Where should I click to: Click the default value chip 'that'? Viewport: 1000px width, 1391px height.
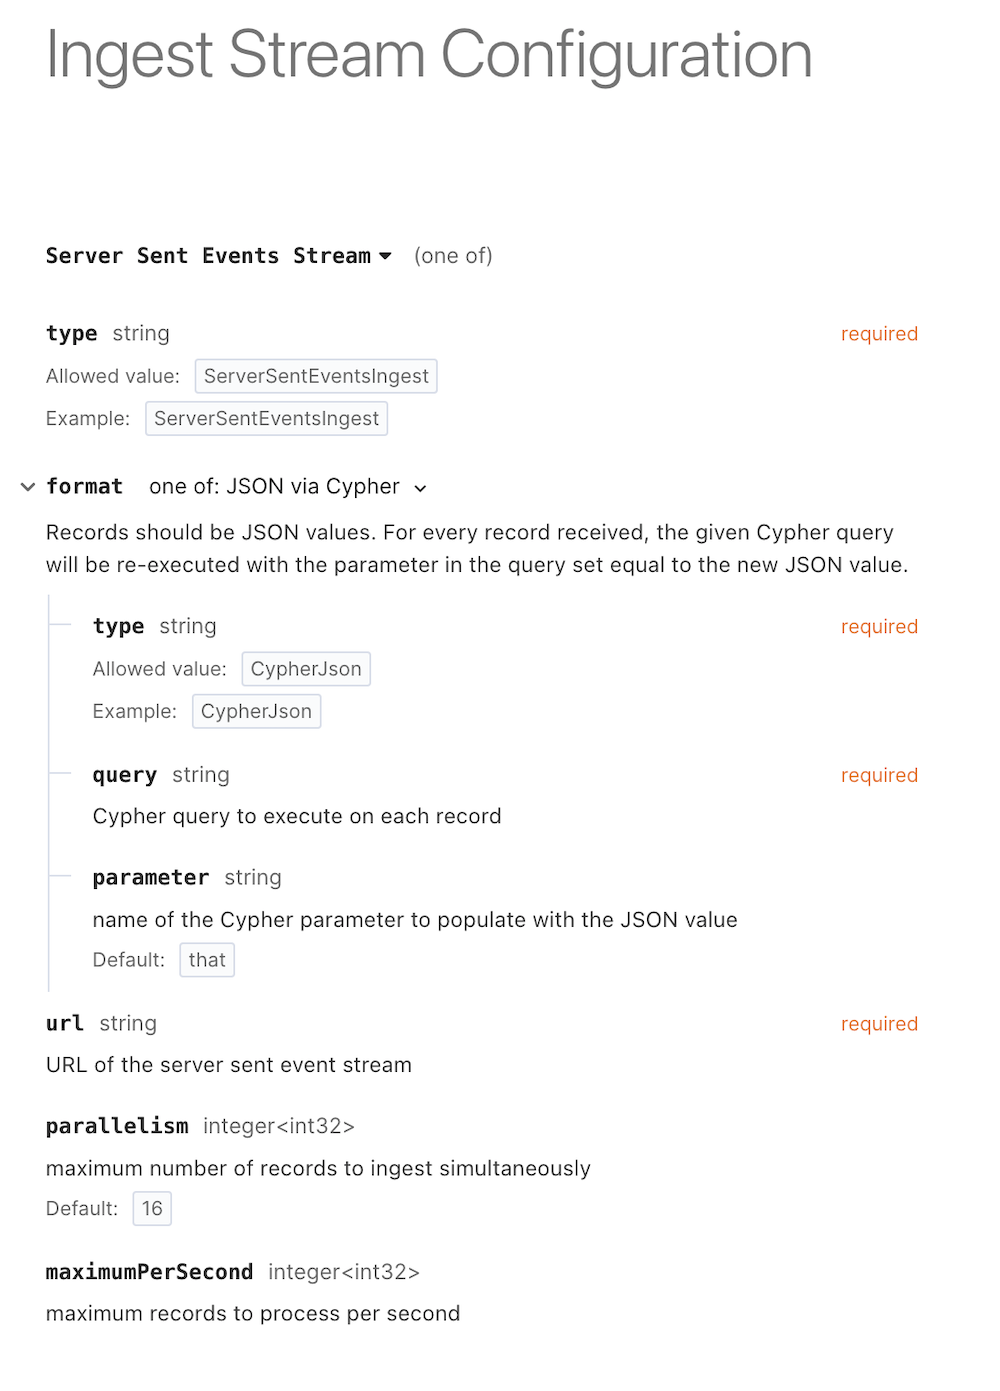[207, 960]
